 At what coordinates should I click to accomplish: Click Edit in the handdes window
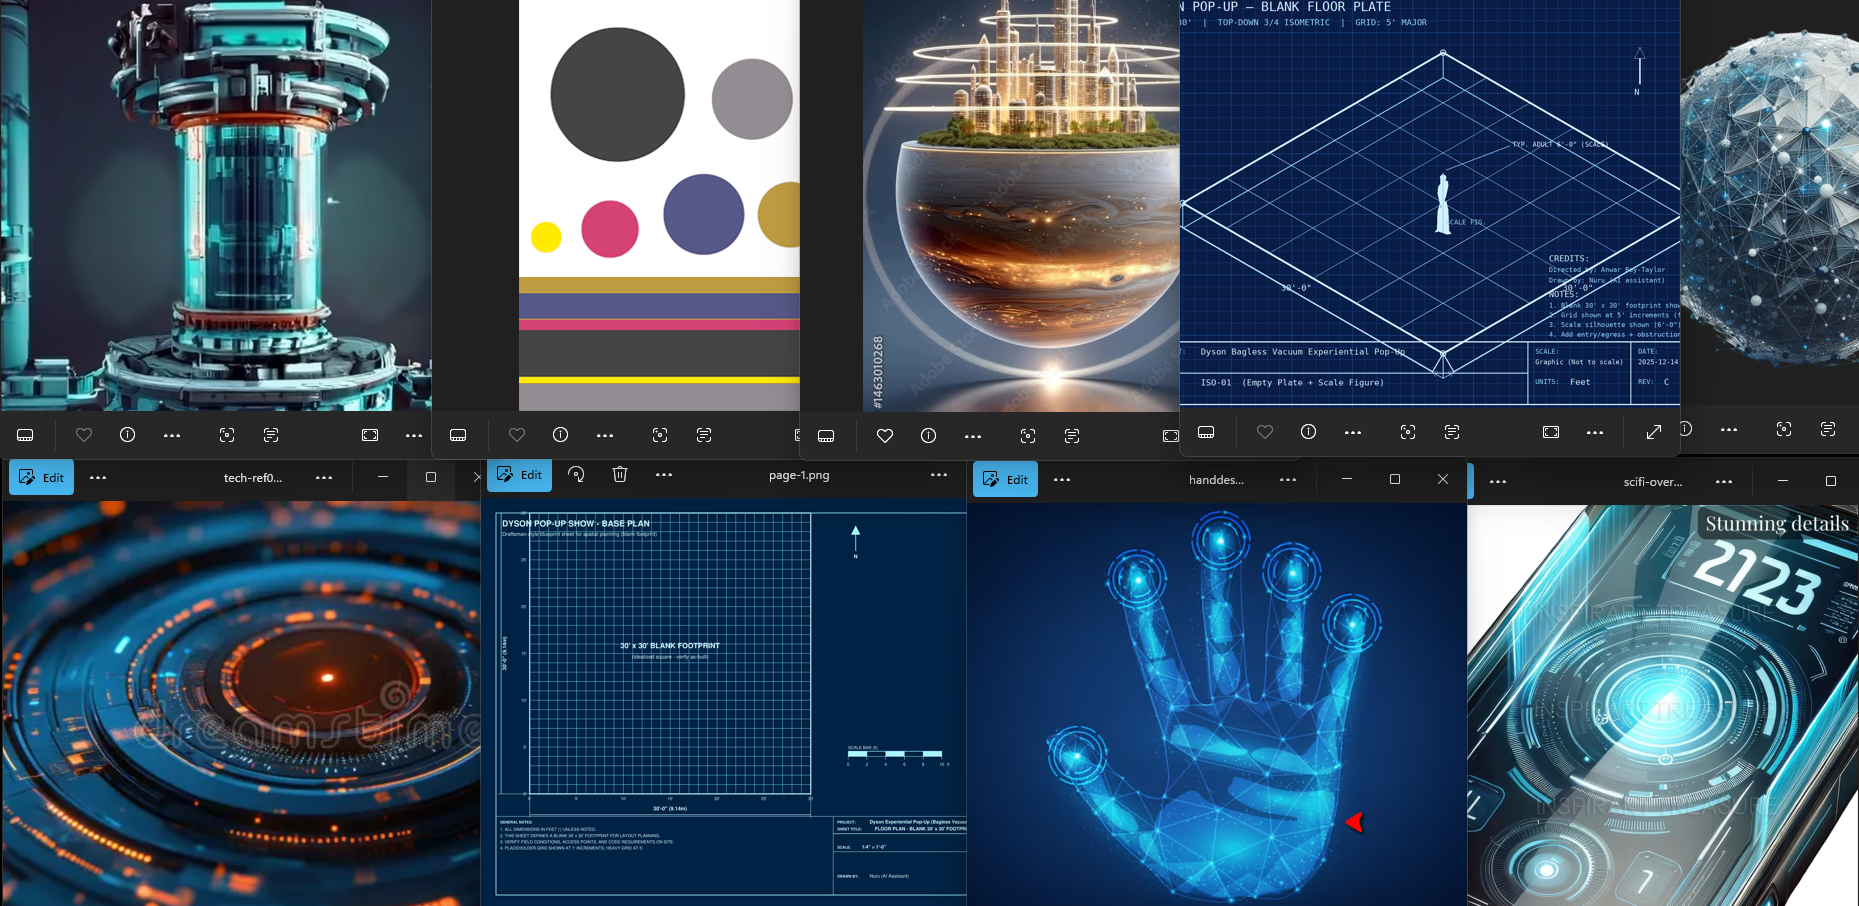(1006, 480)
